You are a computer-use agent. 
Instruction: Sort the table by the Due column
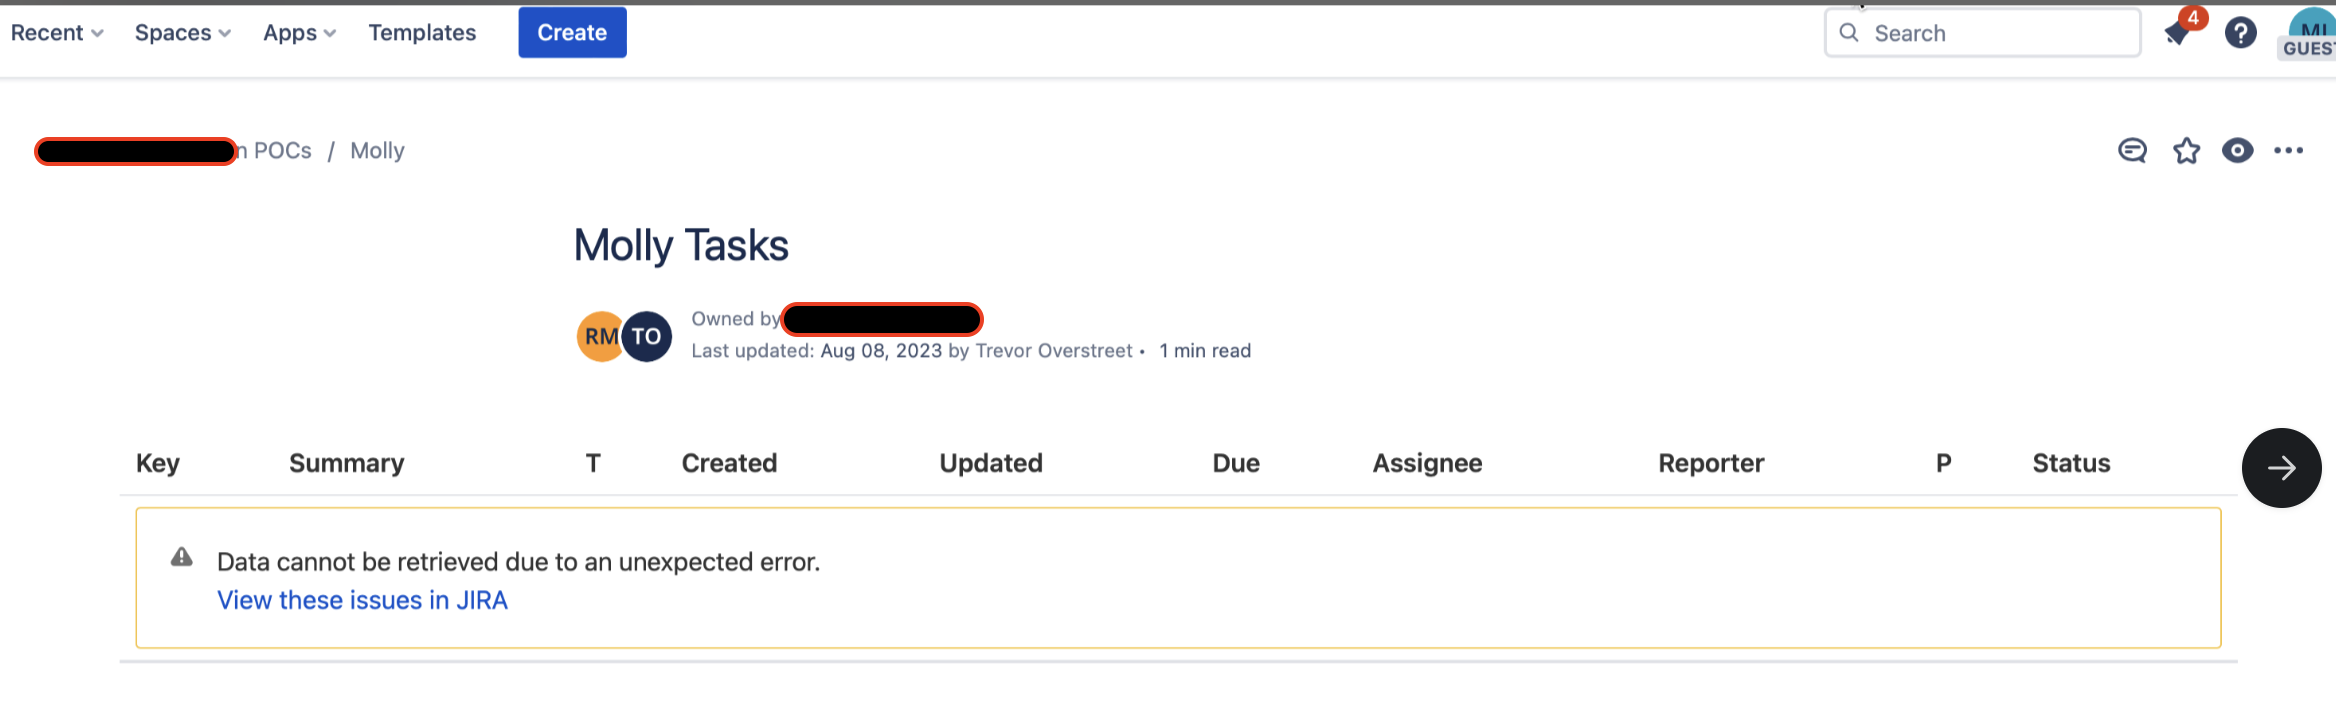click(1236, 463)
